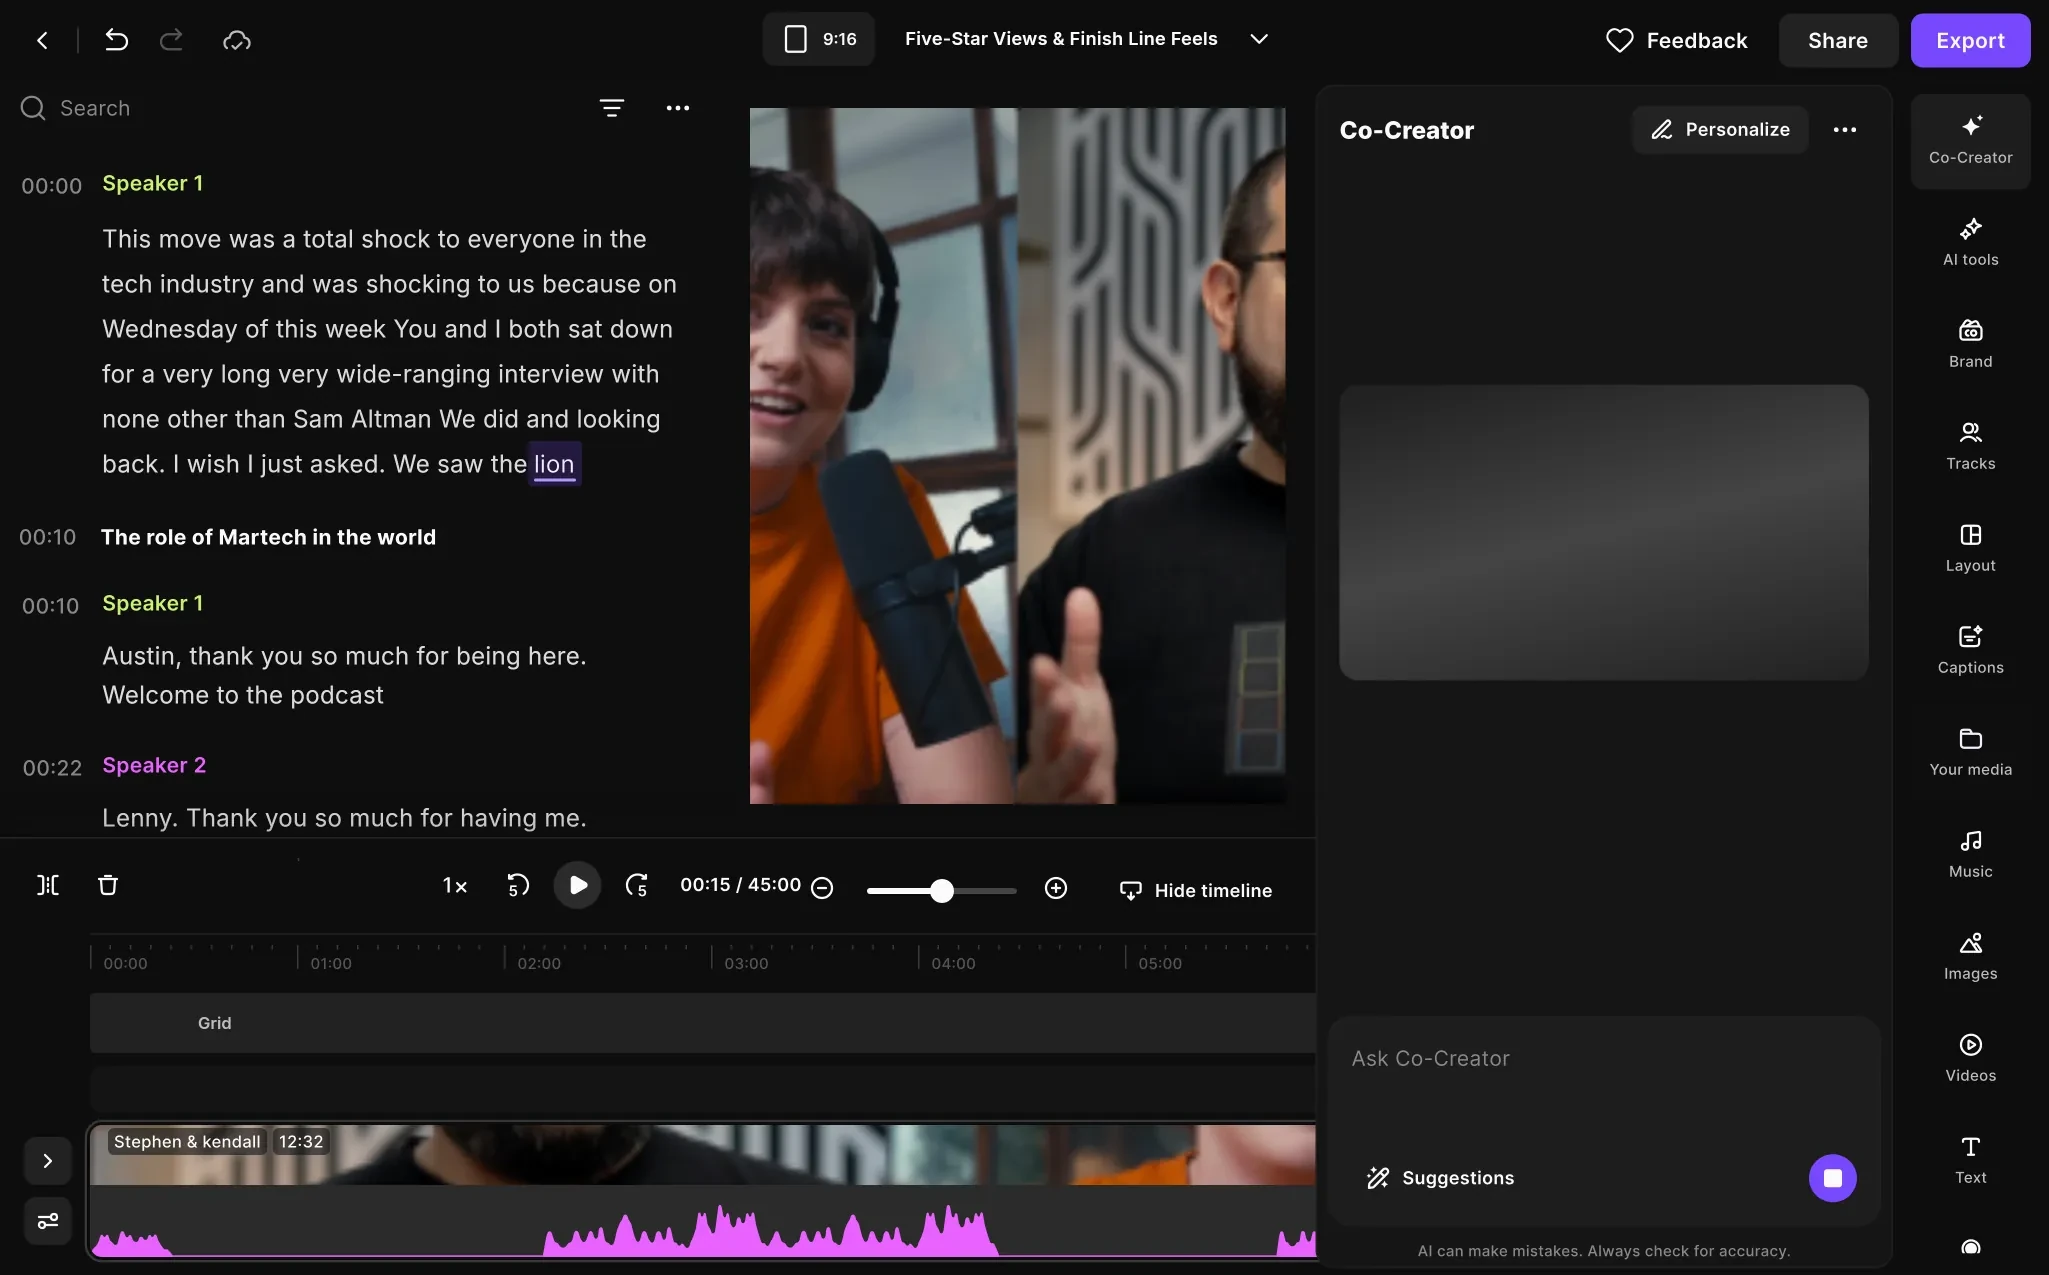Open the Text panel

point(1970,1161)
